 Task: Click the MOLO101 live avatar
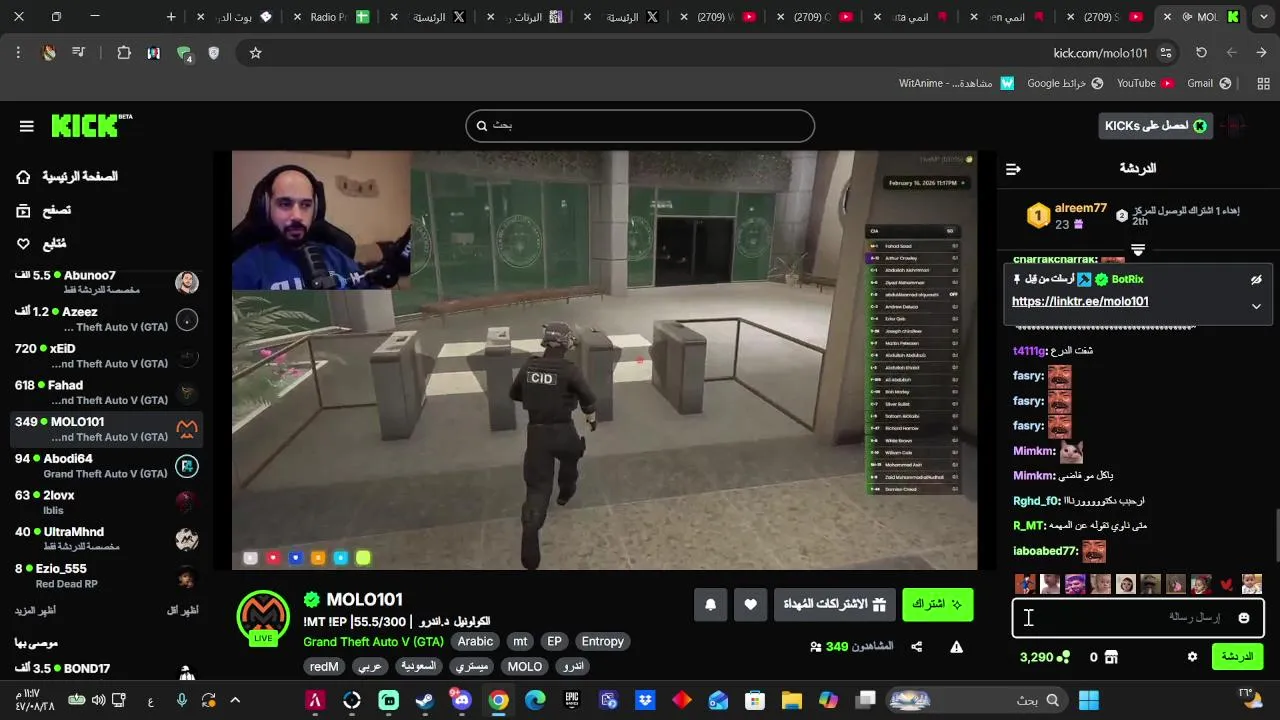[263, 617]
